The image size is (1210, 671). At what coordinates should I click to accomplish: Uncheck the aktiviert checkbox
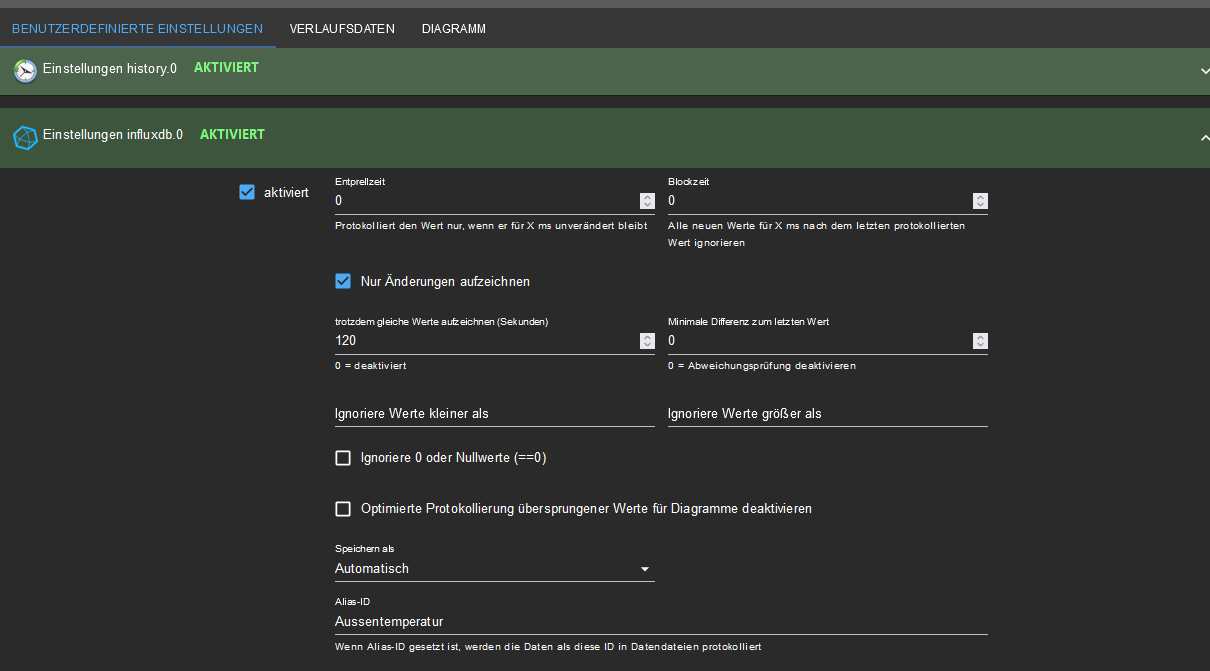(x=247, y=192)
